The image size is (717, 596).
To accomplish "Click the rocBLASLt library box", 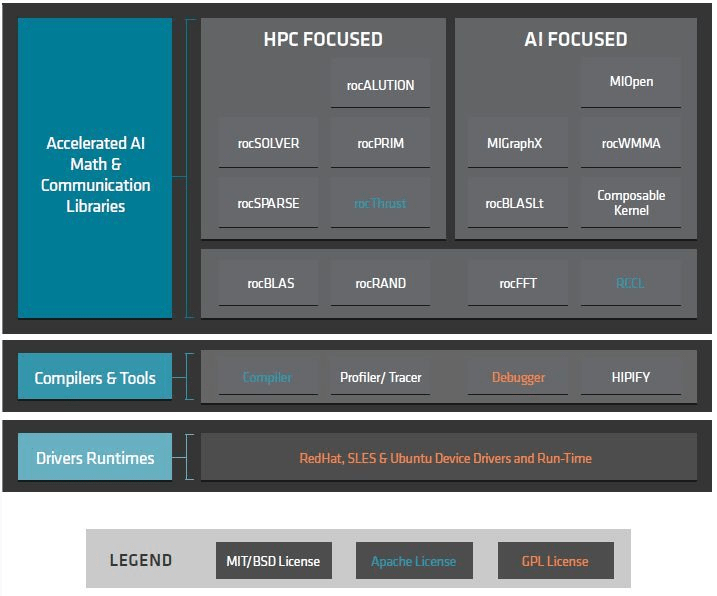I will pos(518,203).
